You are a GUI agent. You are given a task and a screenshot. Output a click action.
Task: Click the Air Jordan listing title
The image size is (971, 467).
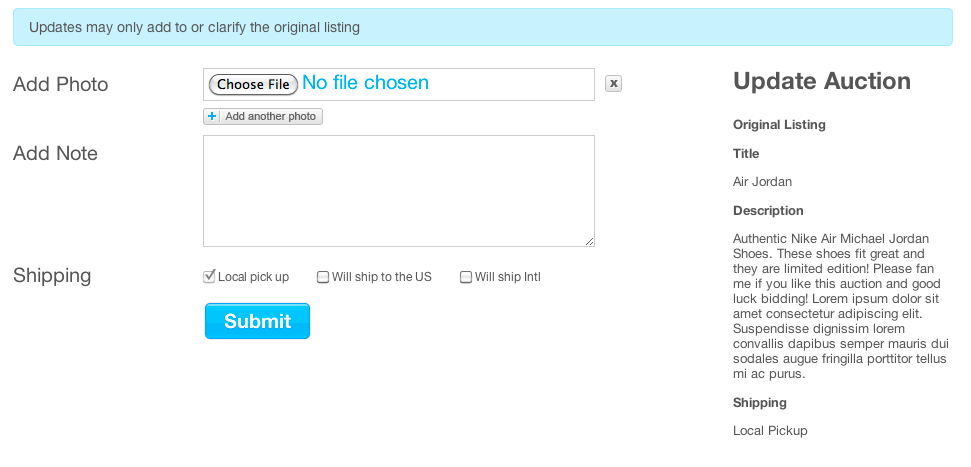pyautogui.click(x=762, y=182)
